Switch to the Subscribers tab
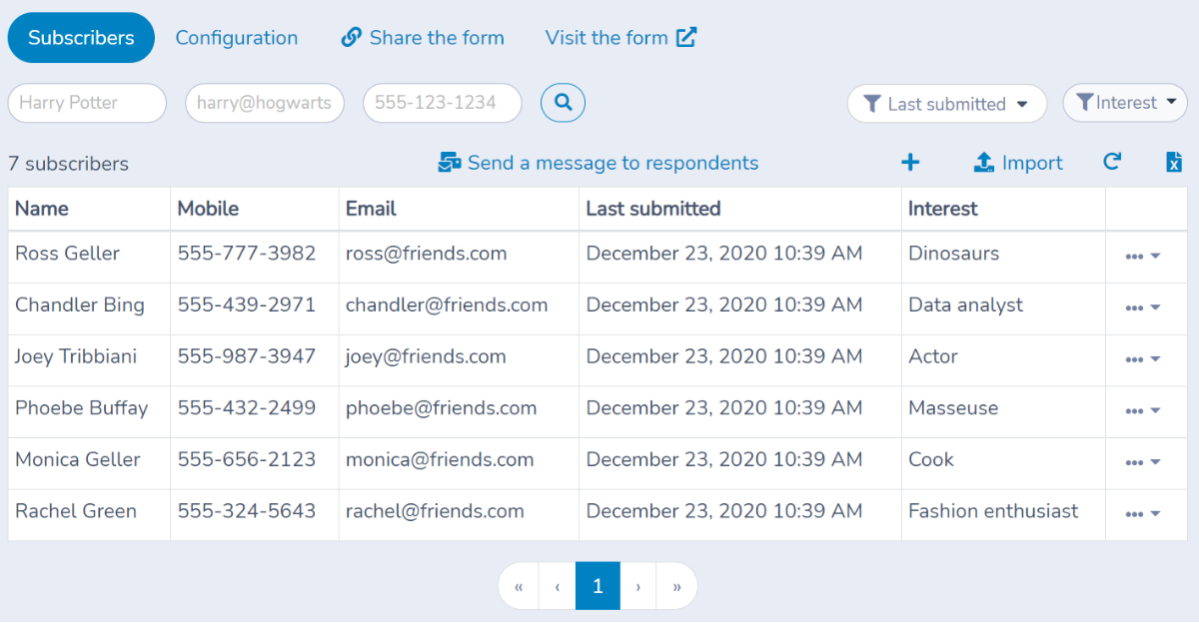 [x=81, y=37]
